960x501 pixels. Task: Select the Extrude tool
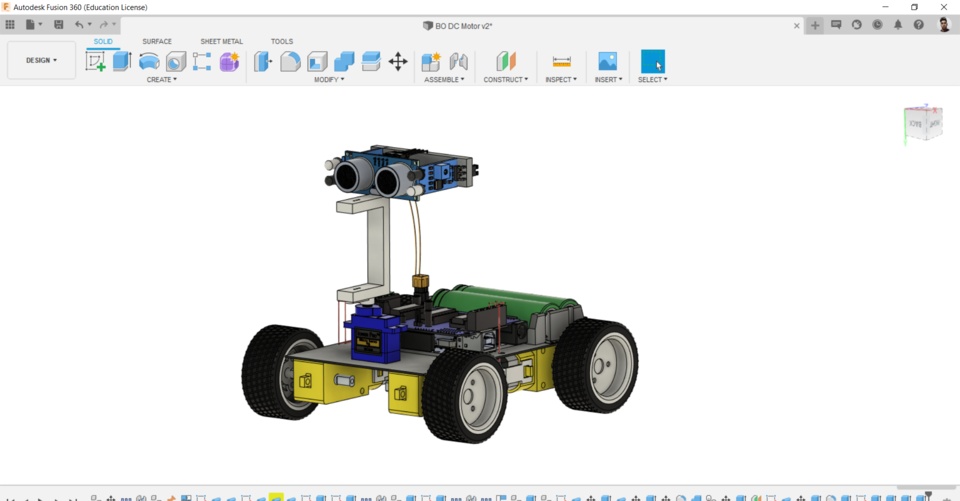coord(122,61)
